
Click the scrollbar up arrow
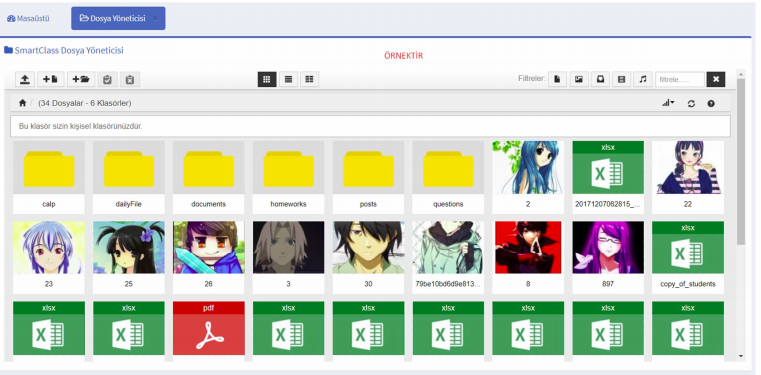[741, 74]
